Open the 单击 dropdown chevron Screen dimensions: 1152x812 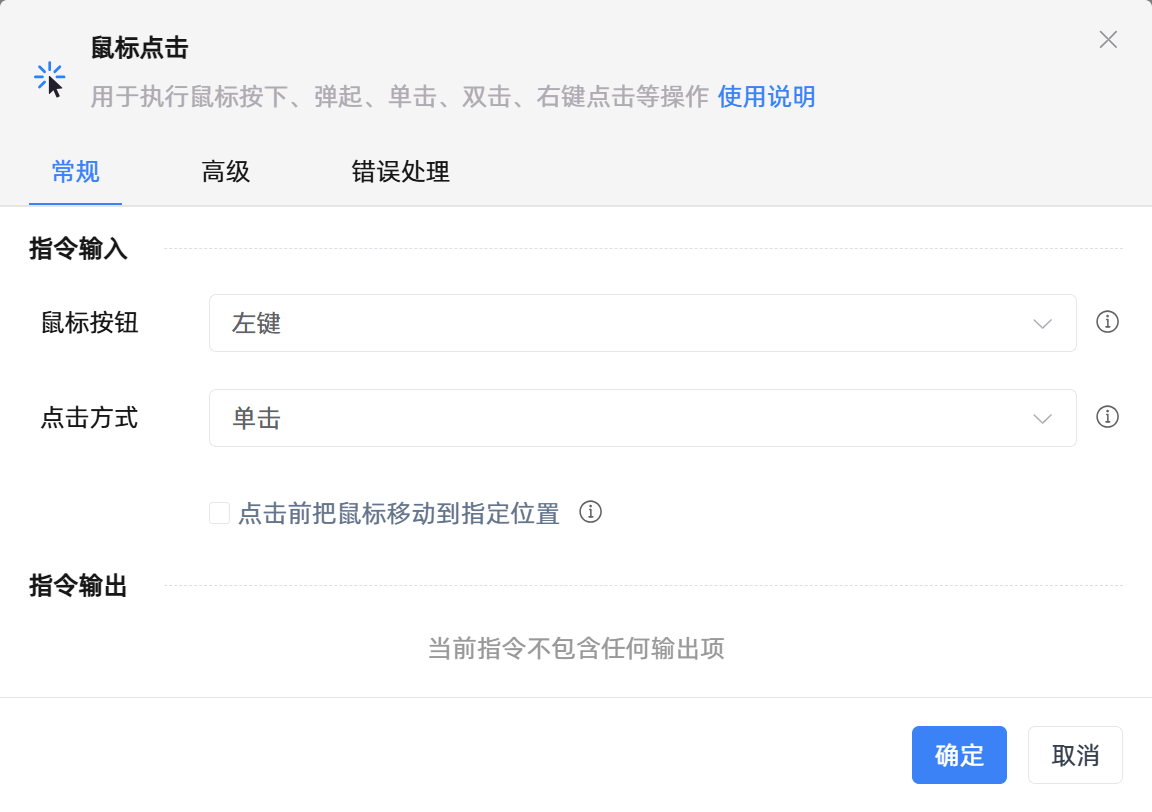1042,417
